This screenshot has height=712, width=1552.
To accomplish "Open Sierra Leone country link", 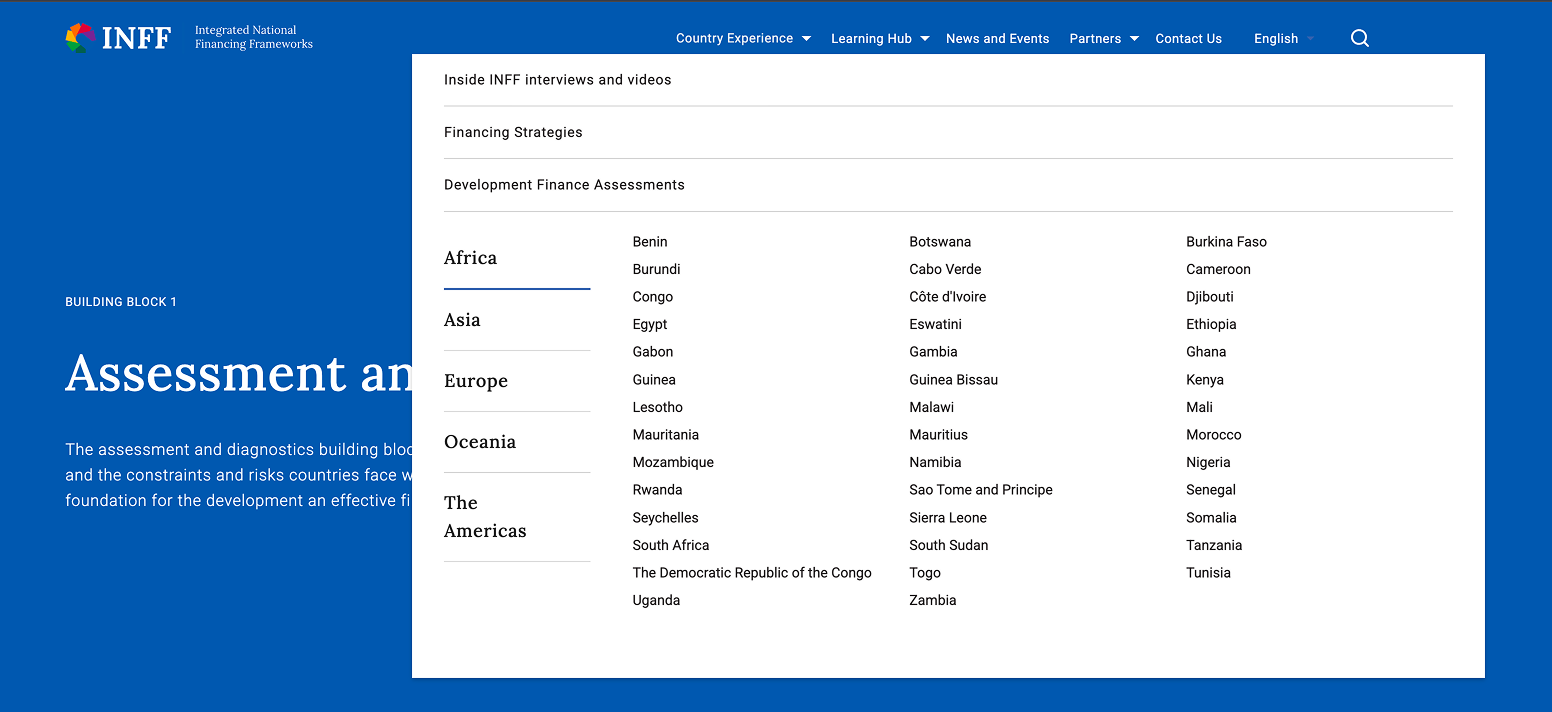I will coord(948,518).
